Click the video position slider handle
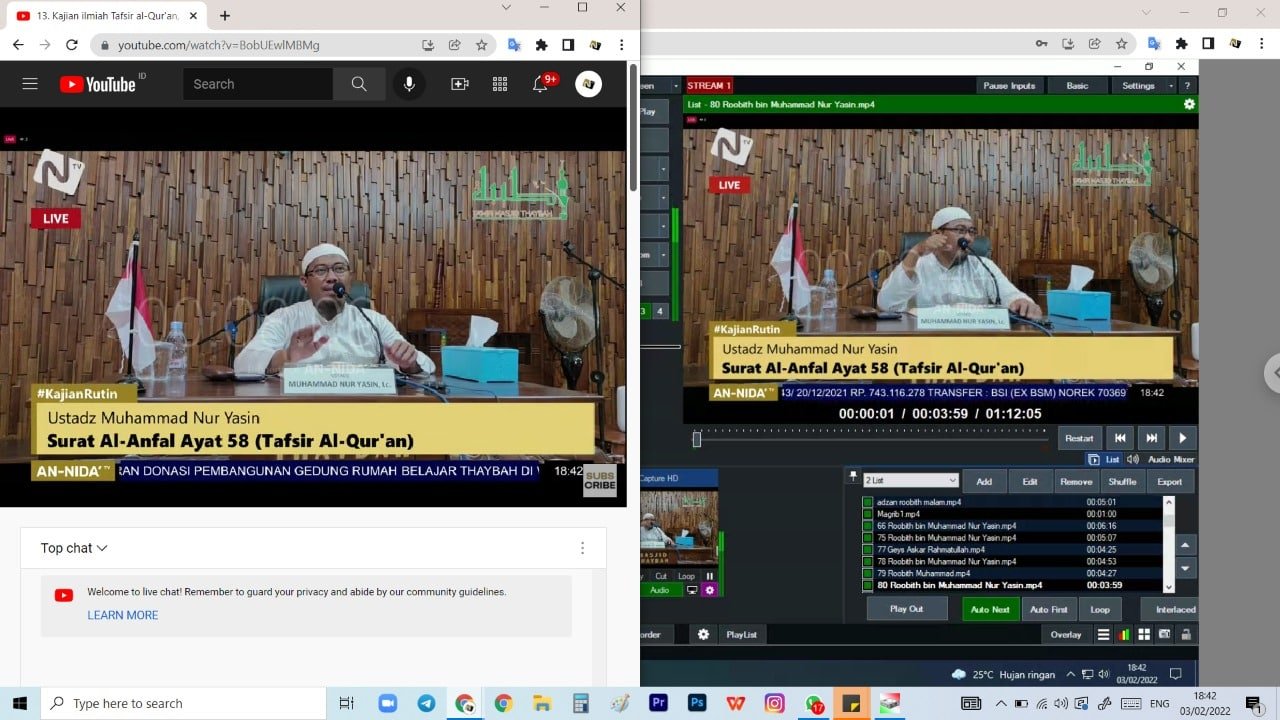The width and height of the screenshot is (1280, 720). (x=697, y=439)
